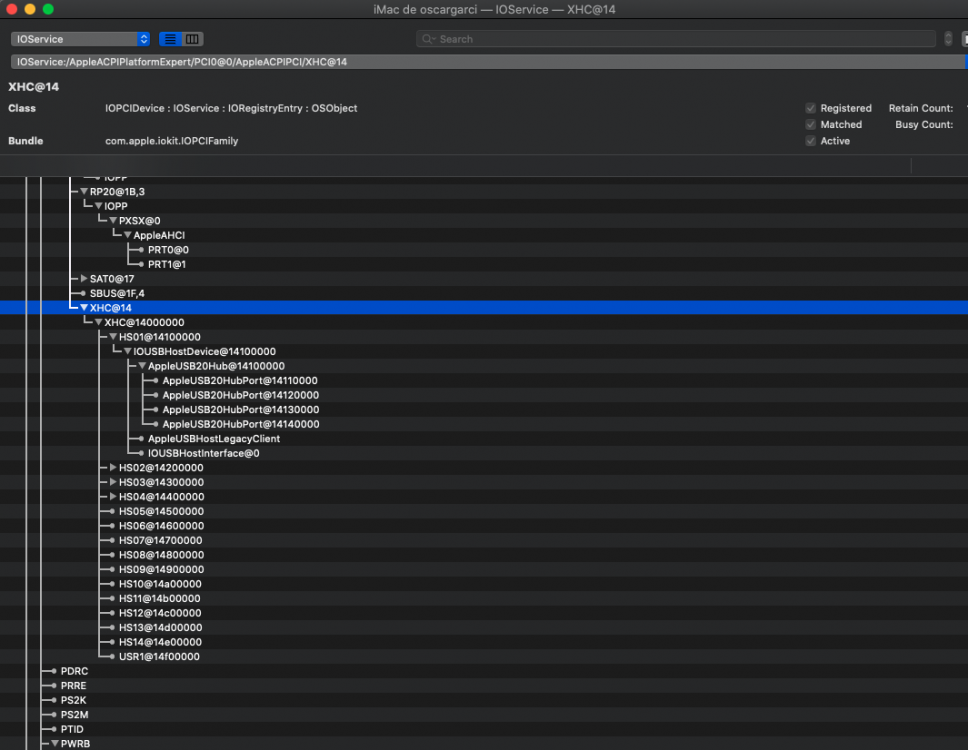Expand the SAT0@17 node
Screen dimensions: 968x750
84,278
